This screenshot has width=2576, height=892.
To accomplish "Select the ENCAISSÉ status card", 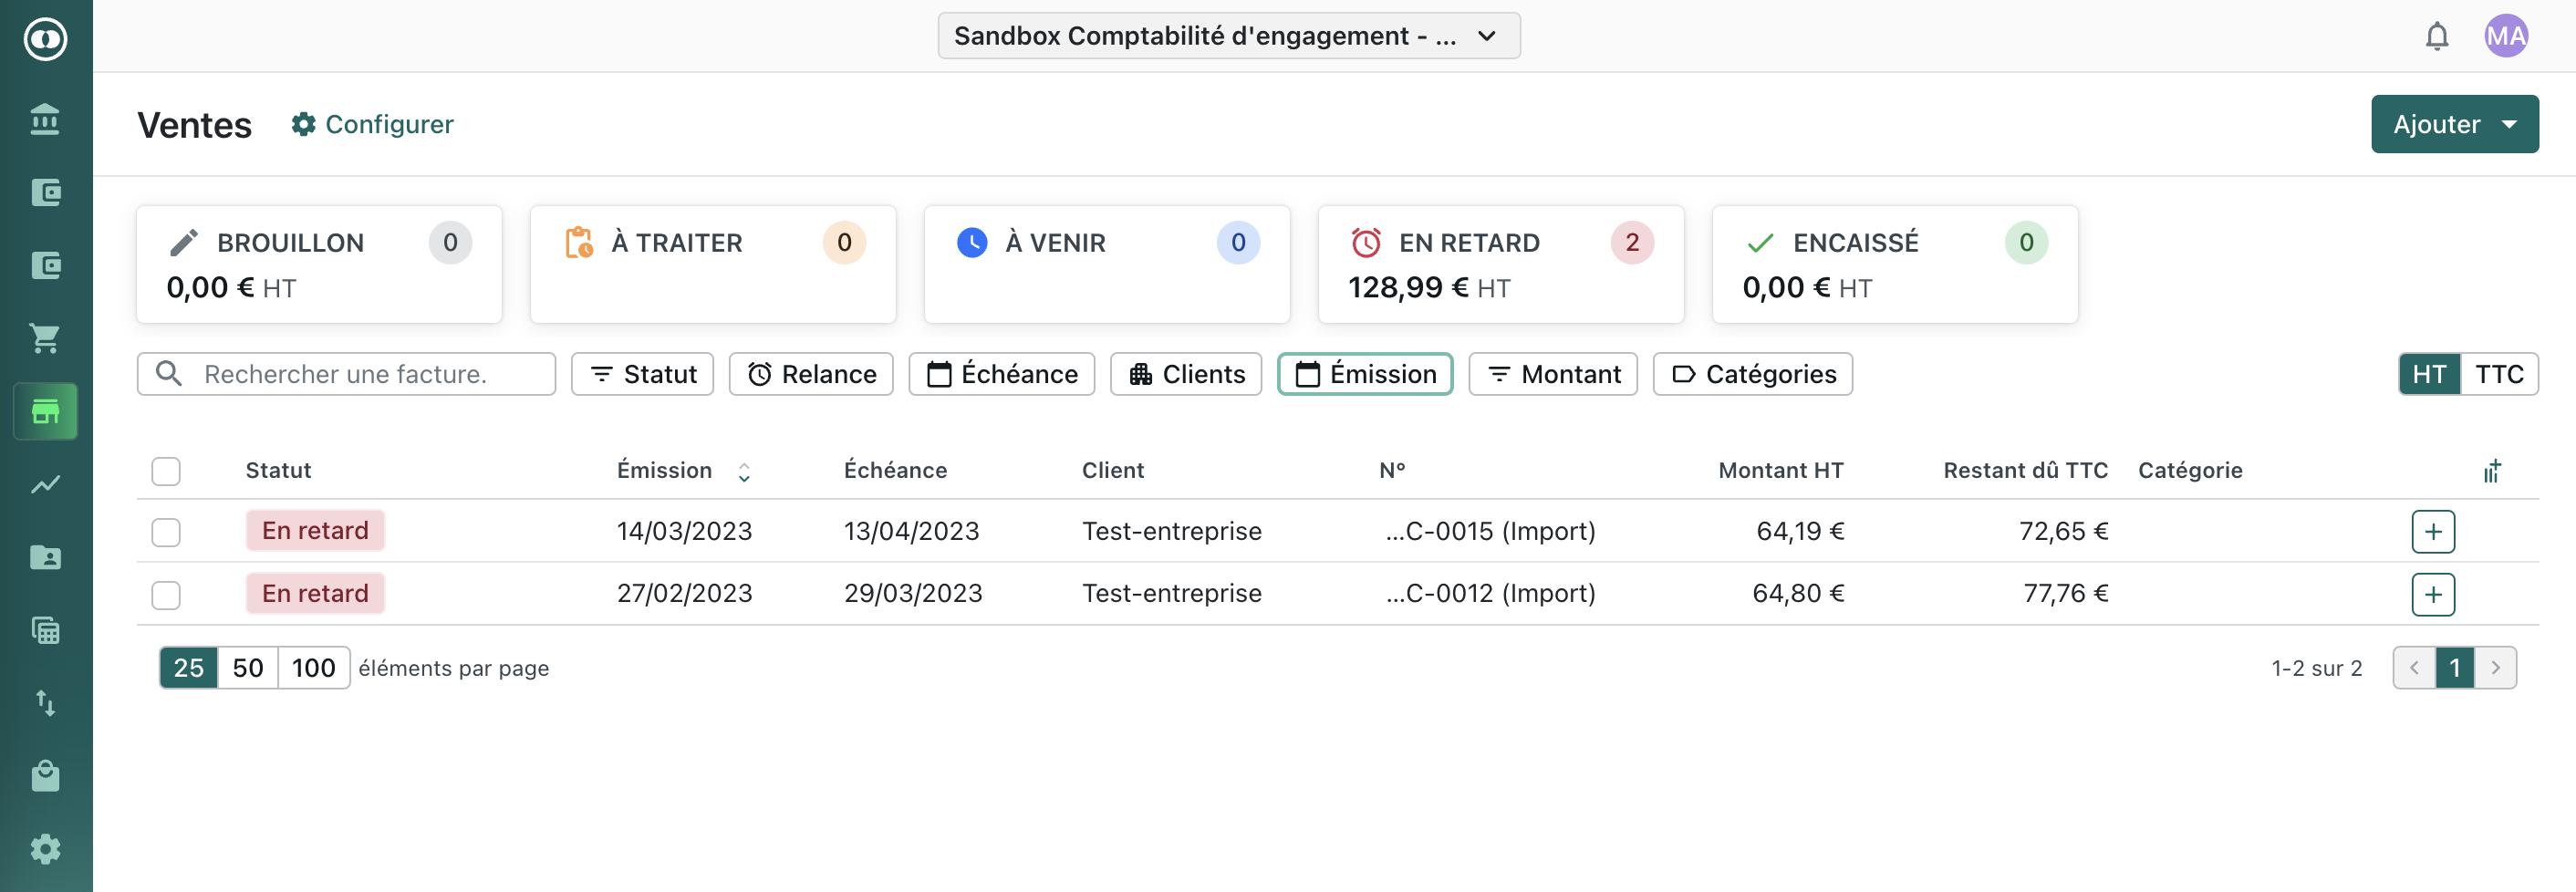I will coord(1895,264).
